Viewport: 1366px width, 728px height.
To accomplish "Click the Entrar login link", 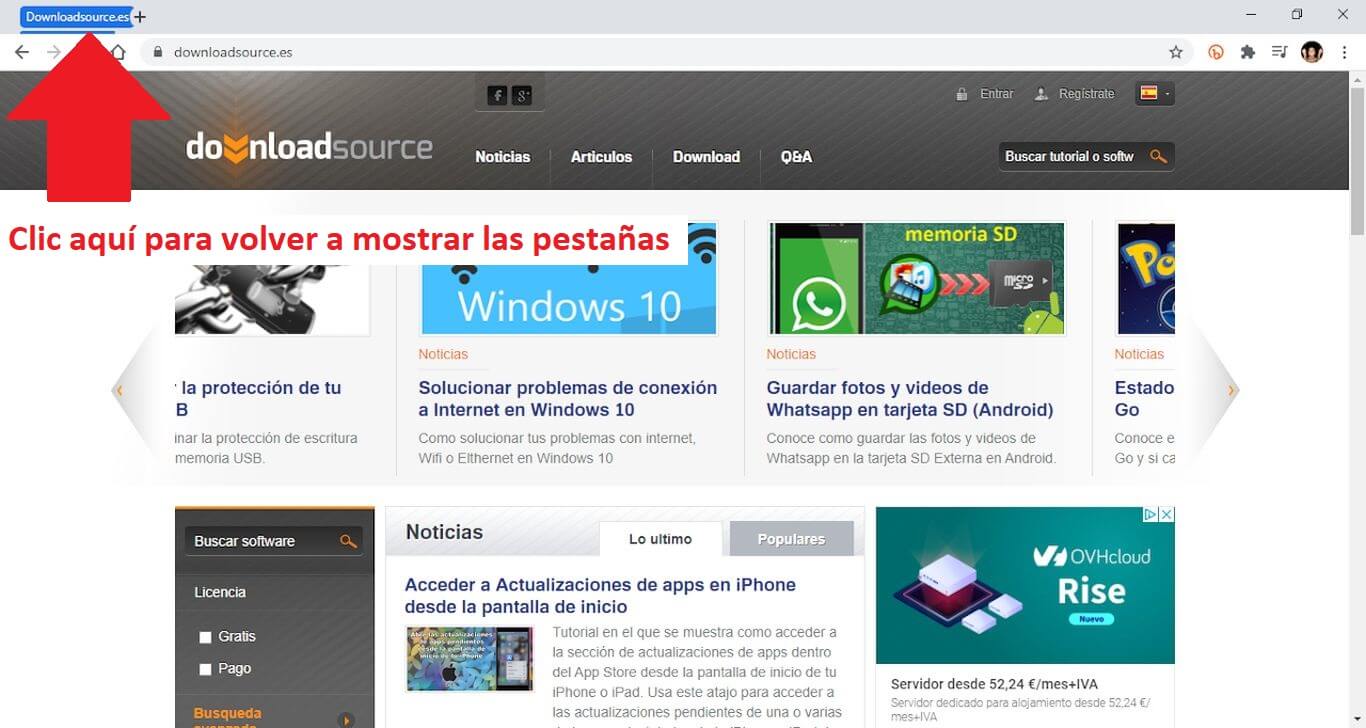I will coord(996,94).
